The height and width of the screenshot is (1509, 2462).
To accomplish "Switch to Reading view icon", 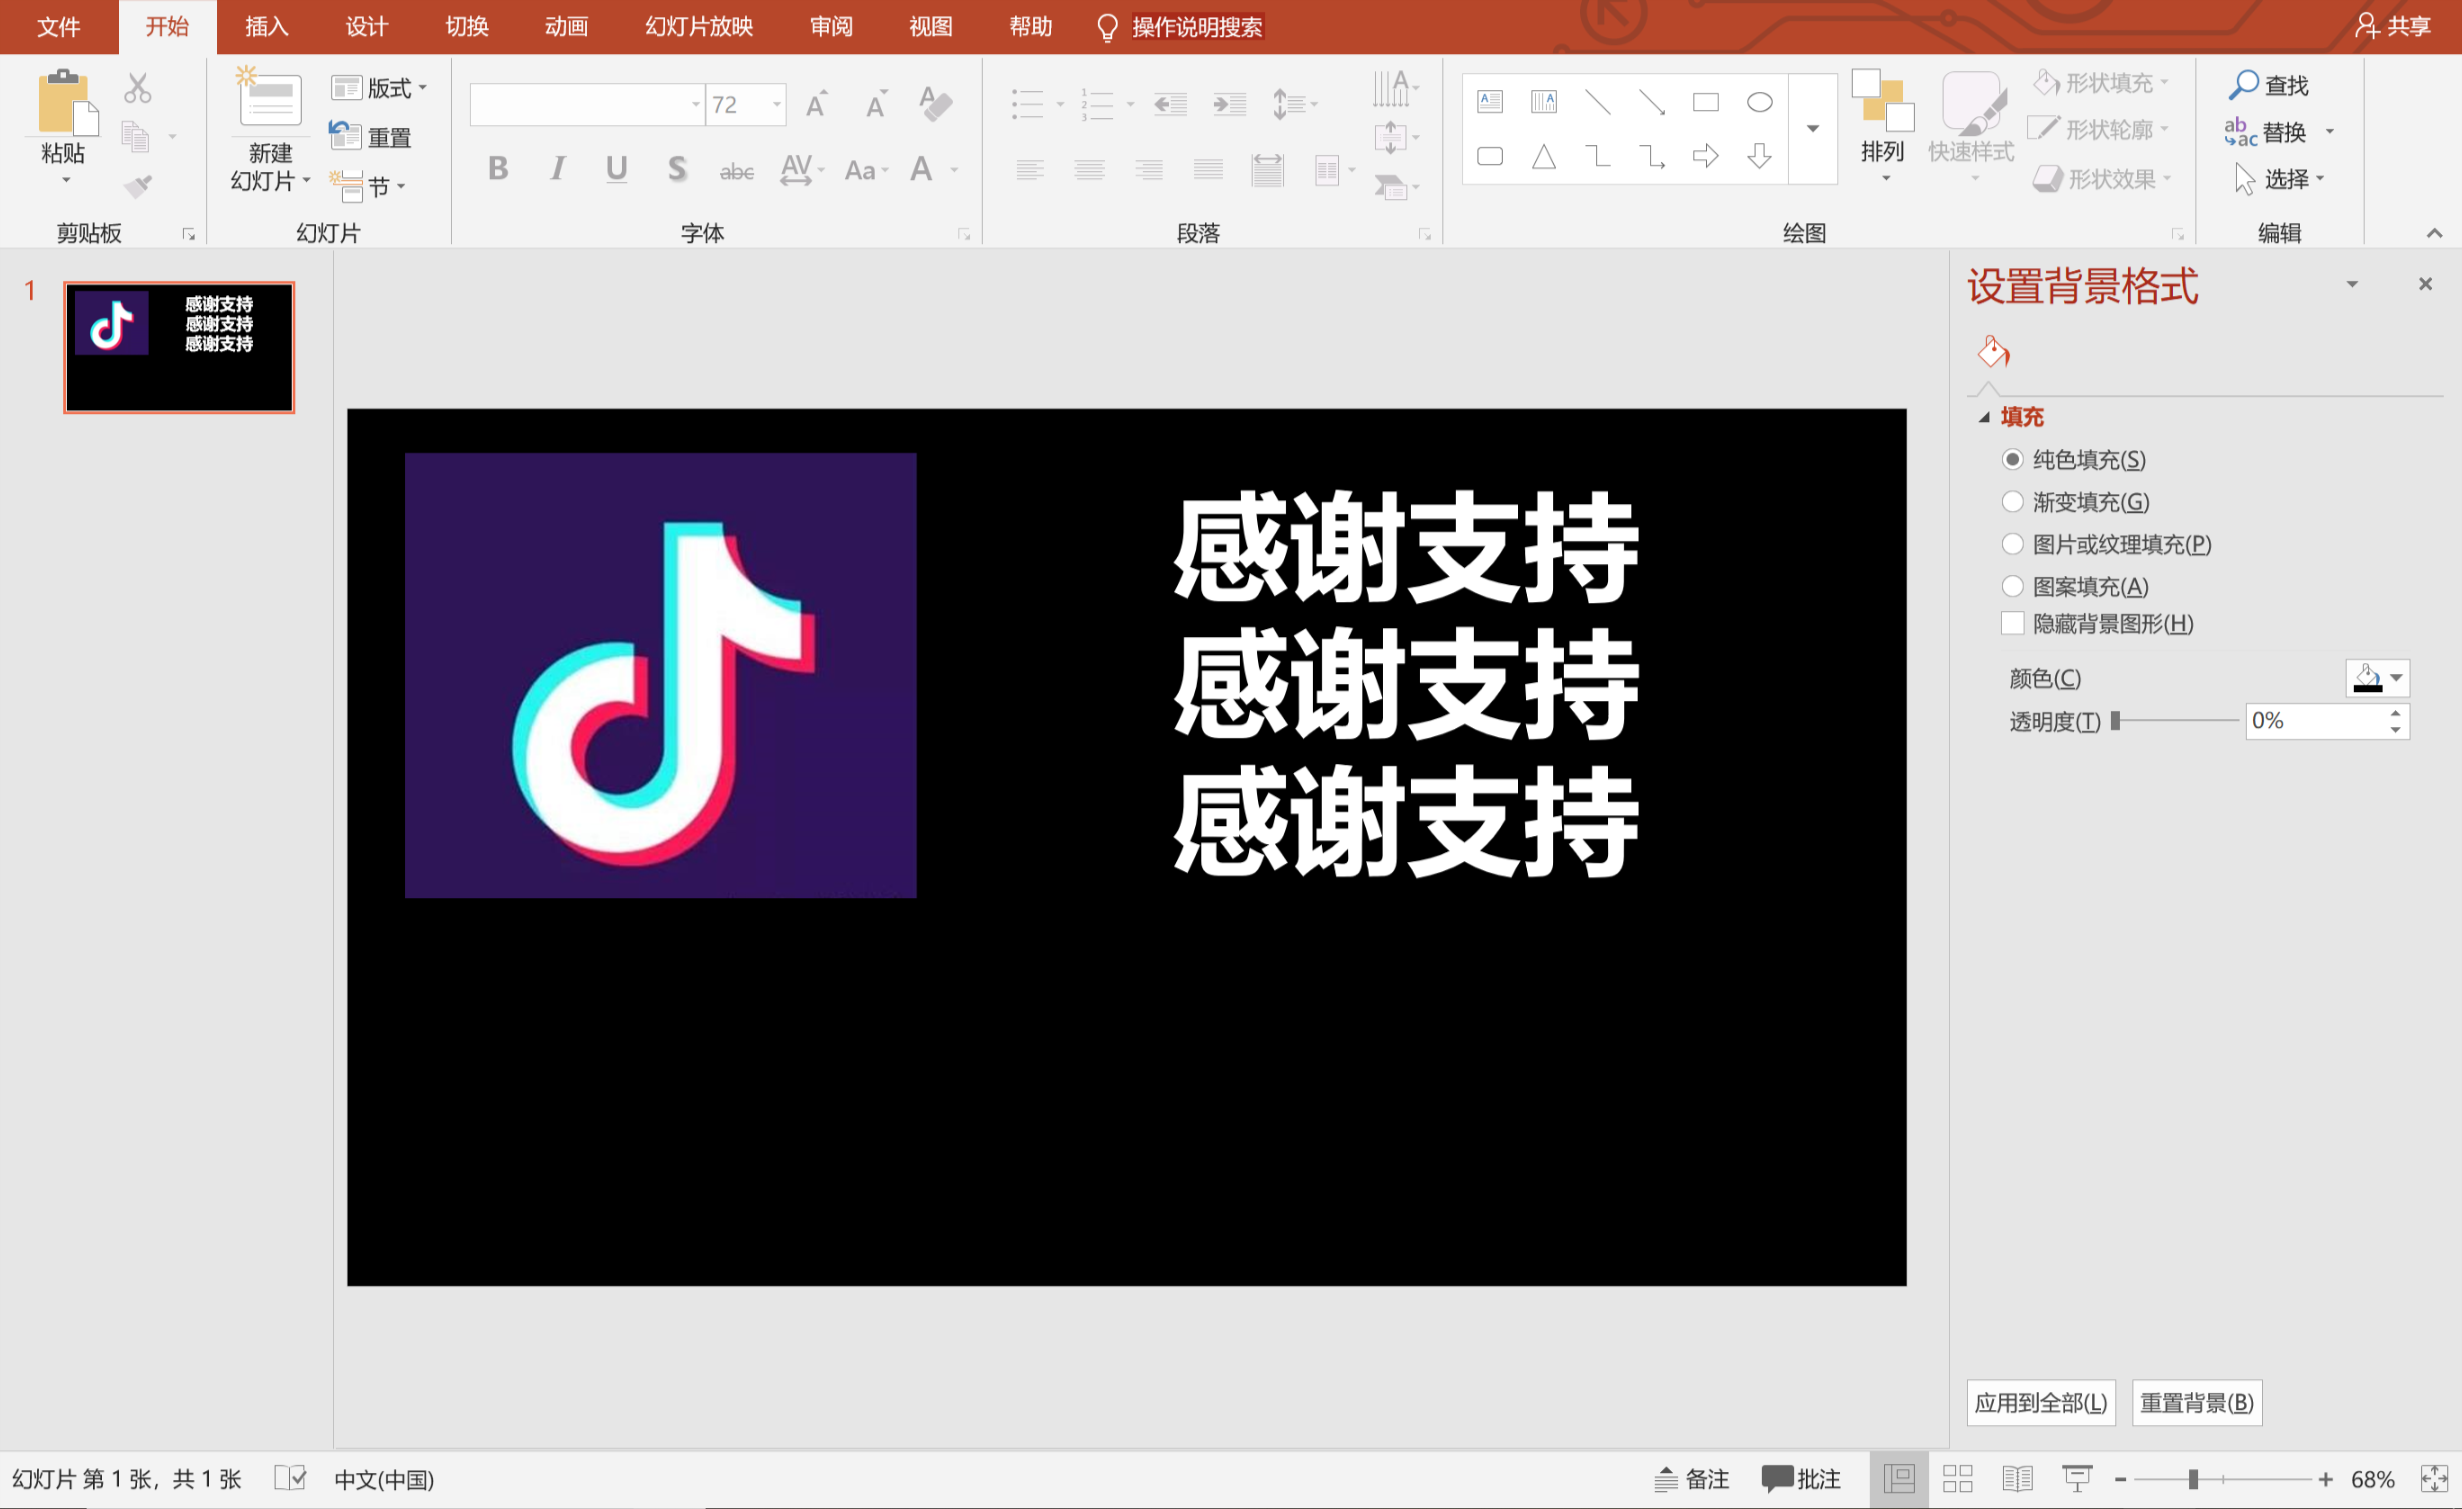I will click(x=2017, y=1478).
